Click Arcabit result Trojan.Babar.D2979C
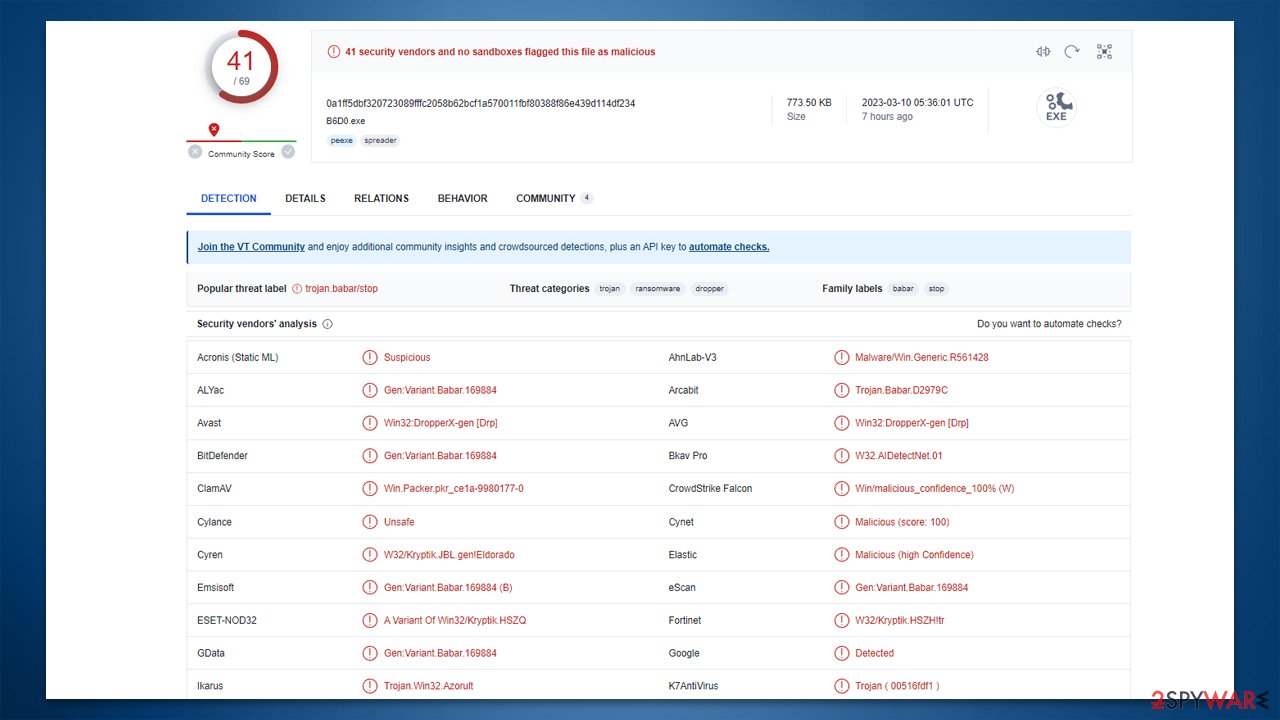The height and width of the screenshot is (720, 1280). click(x=901, y=390)
